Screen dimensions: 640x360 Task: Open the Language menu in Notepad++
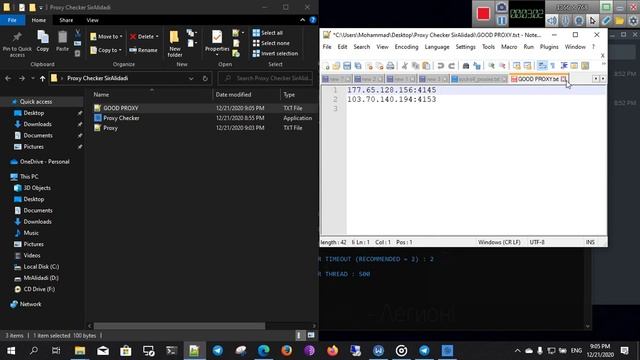[x=437, y=47]
